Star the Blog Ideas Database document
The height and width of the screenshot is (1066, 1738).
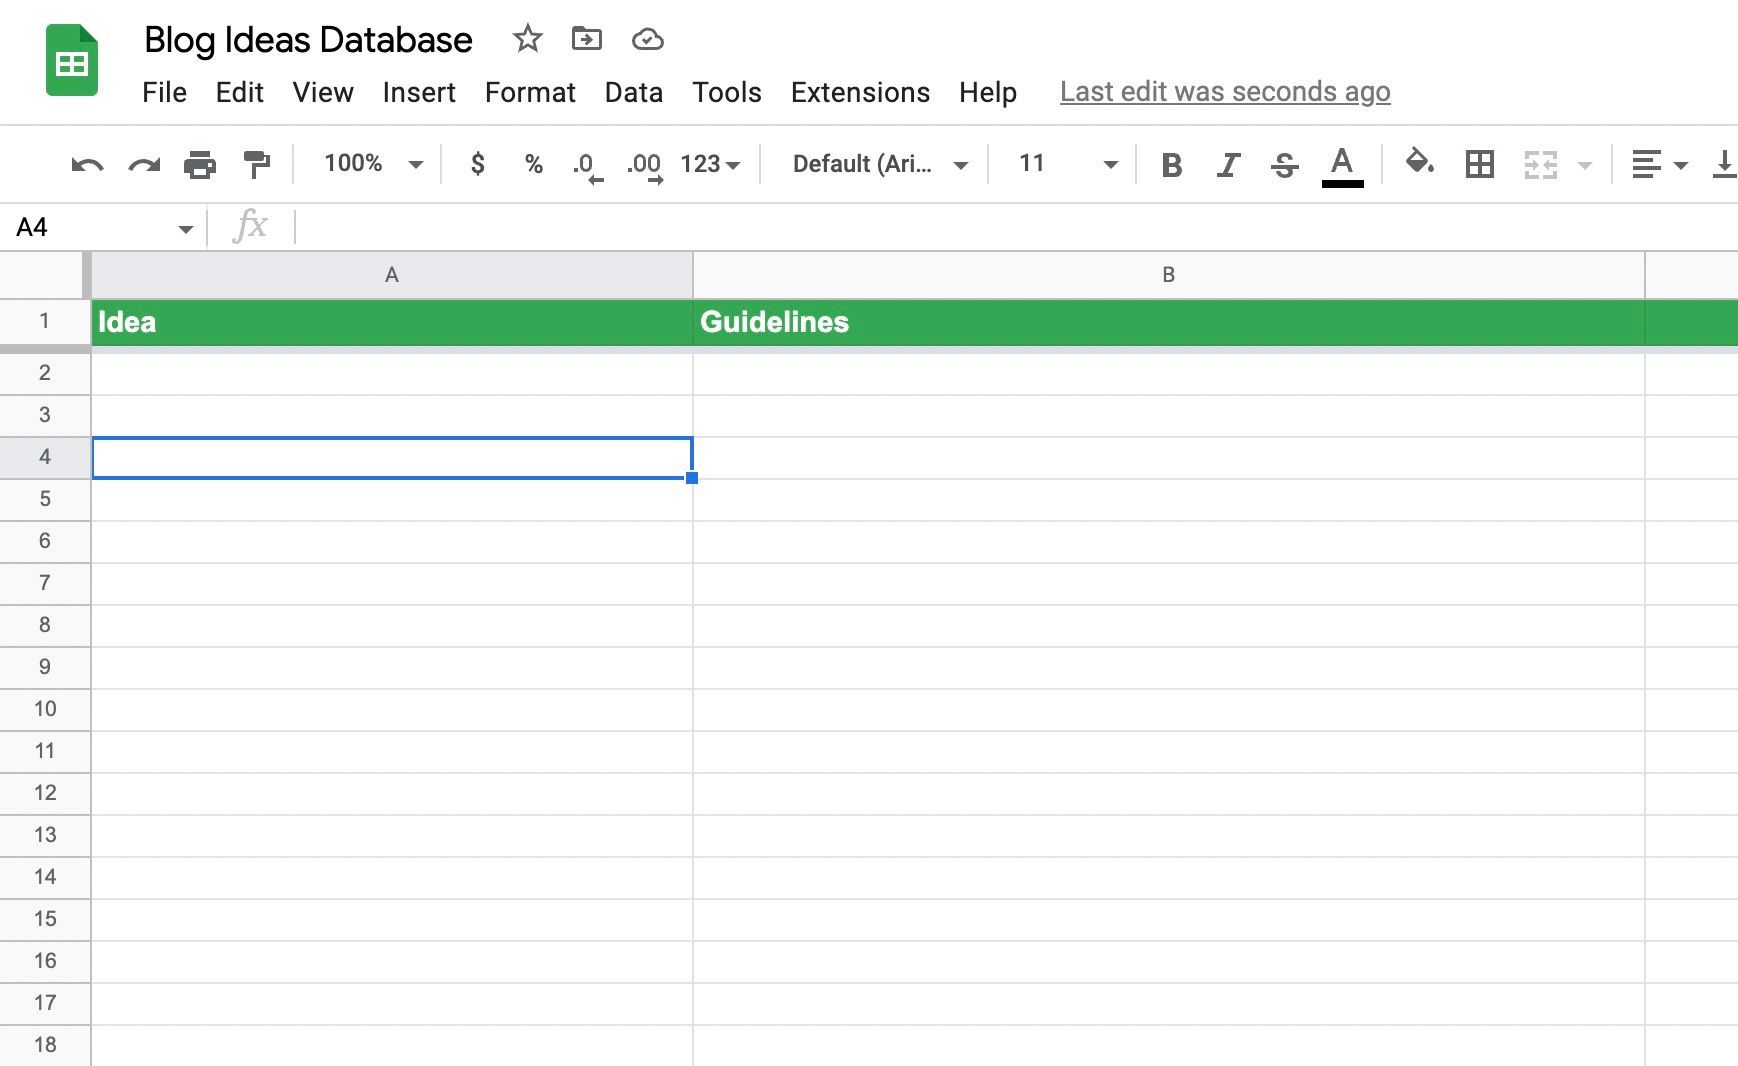click(527, 39)
